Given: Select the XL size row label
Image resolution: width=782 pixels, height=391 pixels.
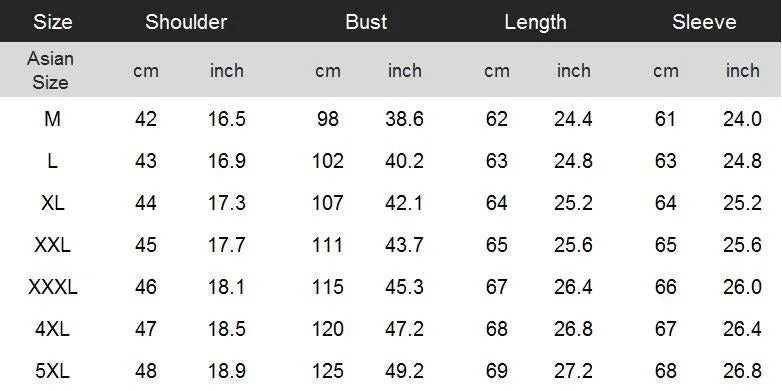Looking at the screenshot, I should coord(52,203).
